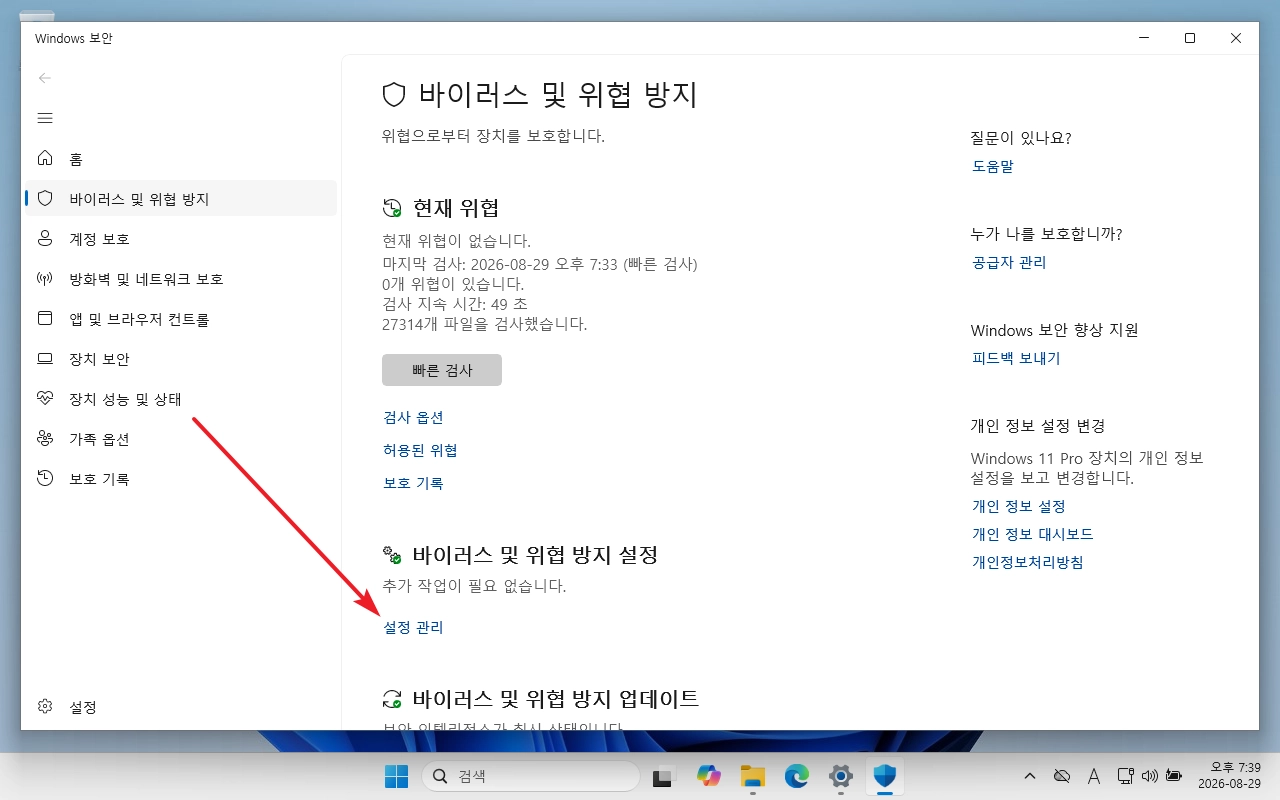Click the history icon for sidebar 보호 기록
Image resolution: width=1280 pixels, height=800 pixels.
point(45,478)
